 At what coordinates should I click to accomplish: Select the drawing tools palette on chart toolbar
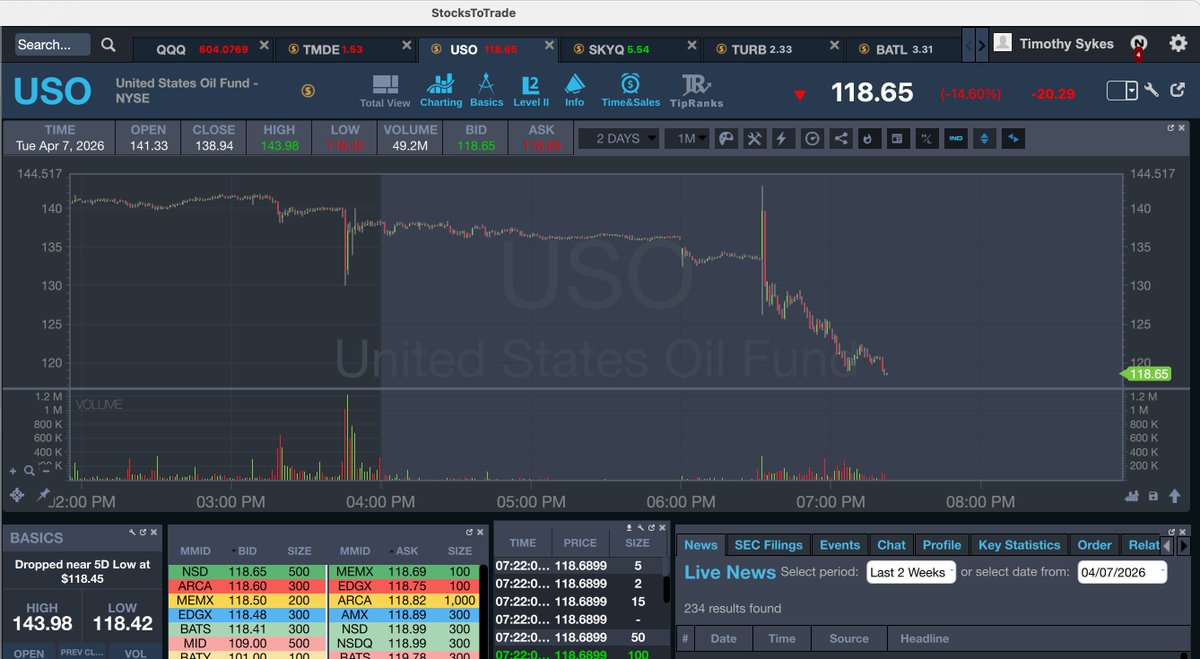point(728,138)
